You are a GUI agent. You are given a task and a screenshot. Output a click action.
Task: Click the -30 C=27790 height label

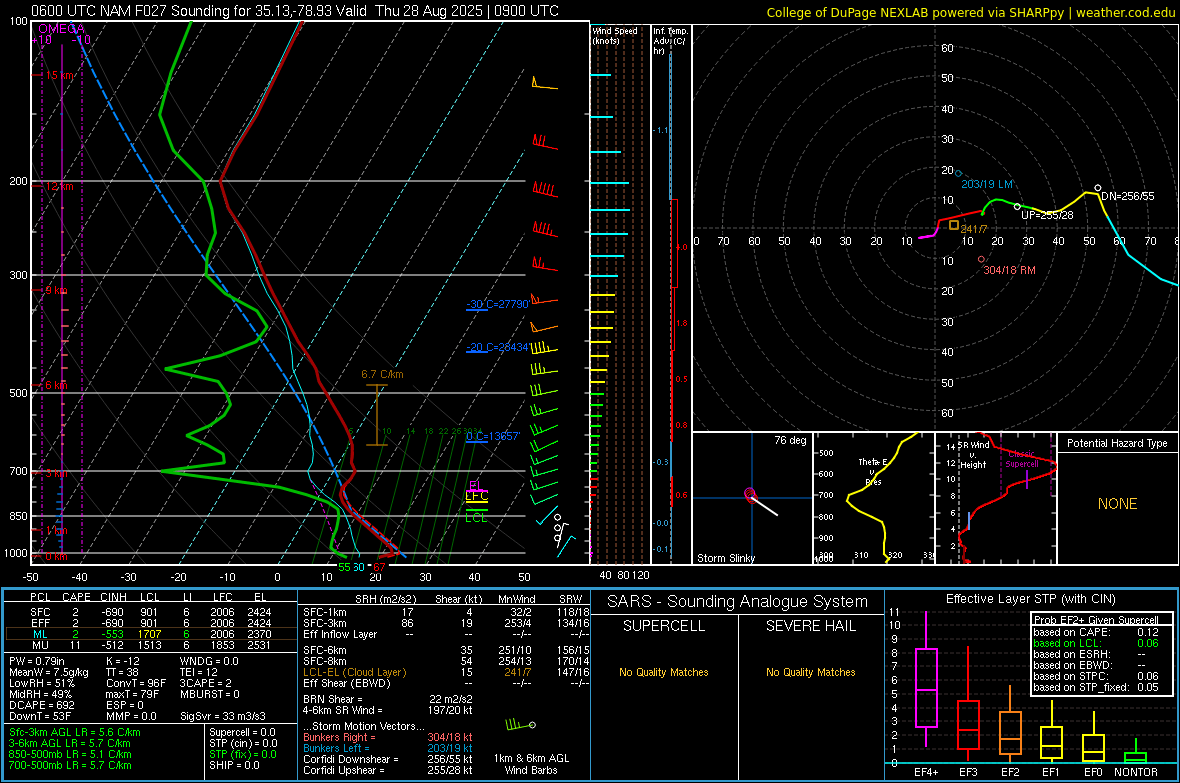[497, 304]
